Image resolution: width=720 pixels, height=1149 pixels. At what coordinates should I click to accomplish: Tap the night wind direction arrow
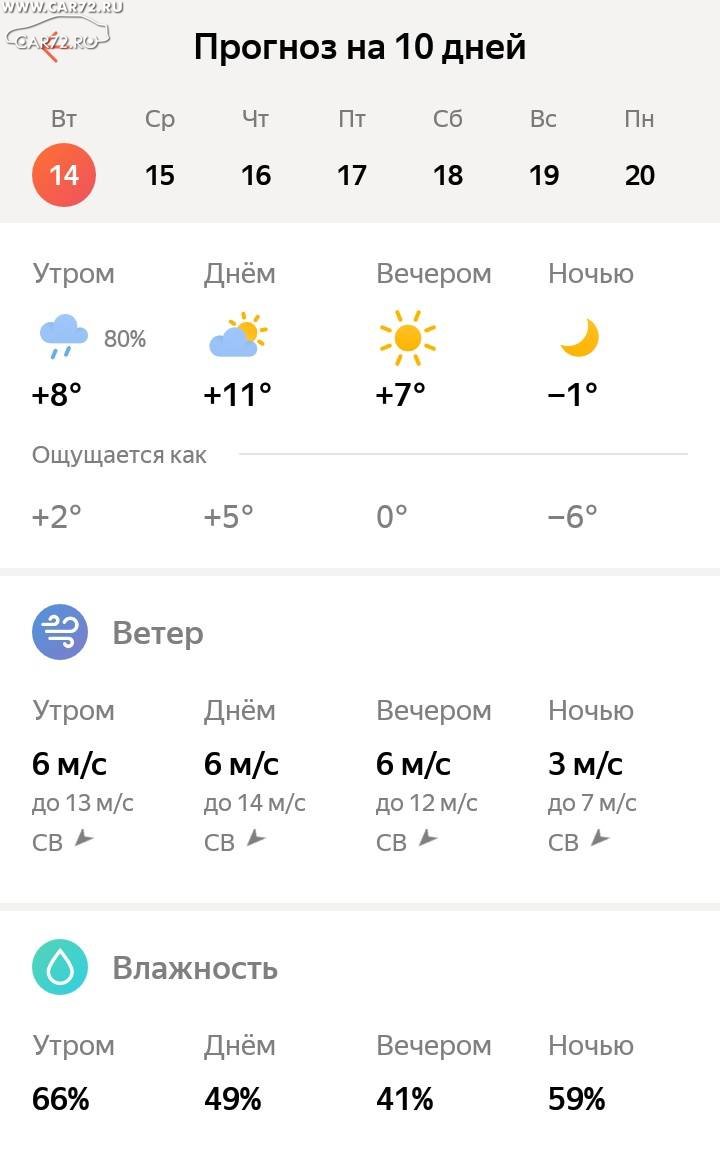pyautogui.click(x=600, y=839)
